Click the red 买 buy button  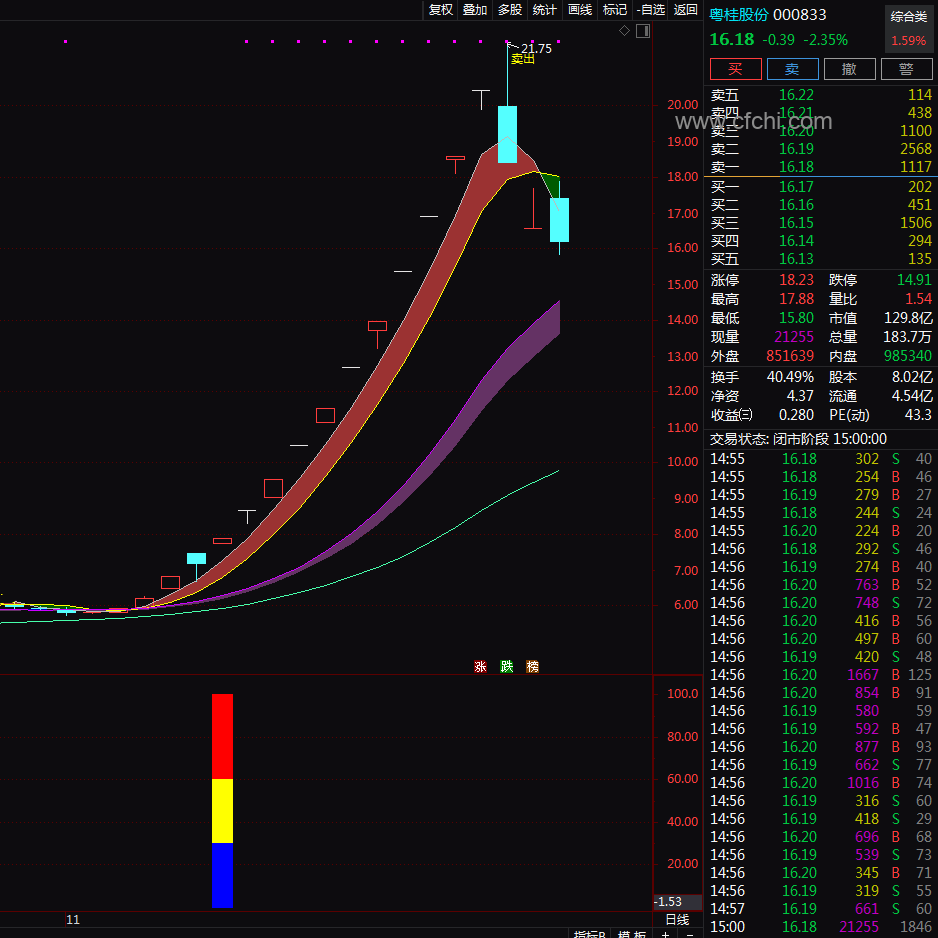pos(735,69)
